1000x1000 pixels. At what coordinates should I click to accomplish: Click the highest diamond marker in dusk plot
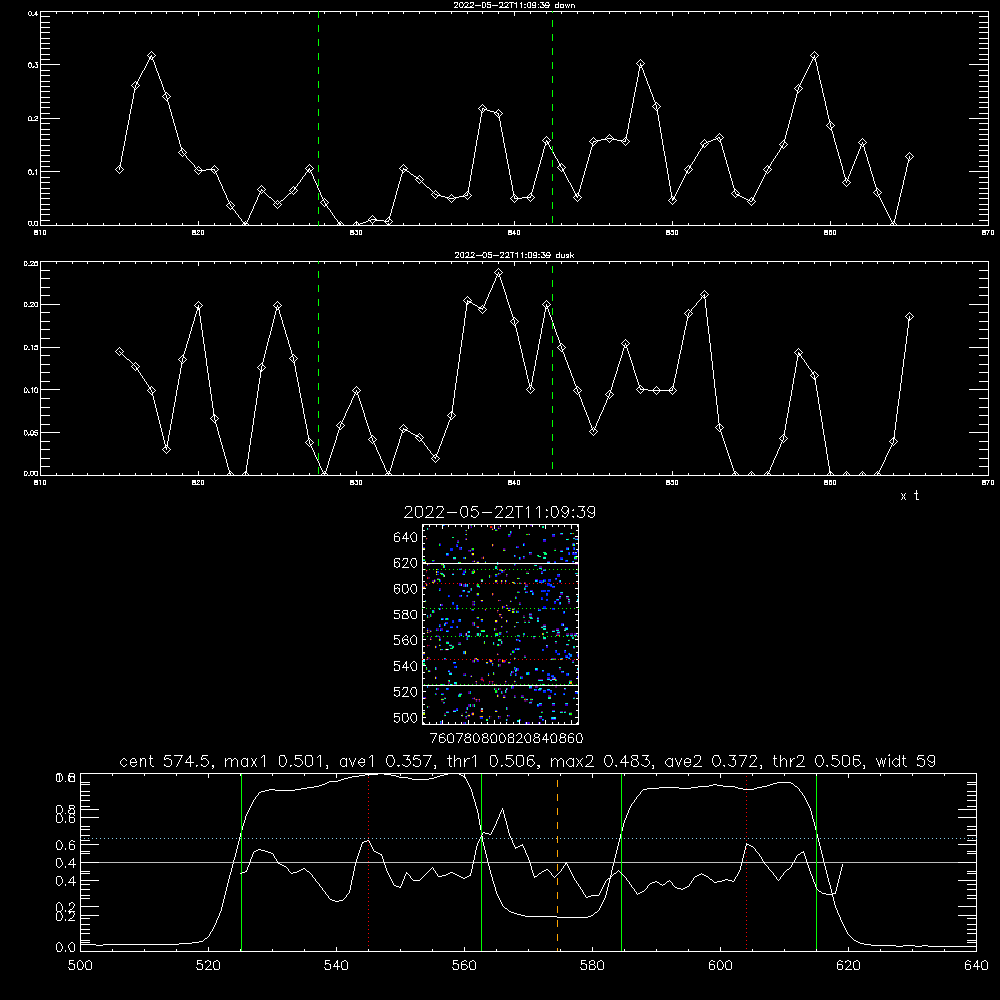pyautogui.click(x=499, y=273)
